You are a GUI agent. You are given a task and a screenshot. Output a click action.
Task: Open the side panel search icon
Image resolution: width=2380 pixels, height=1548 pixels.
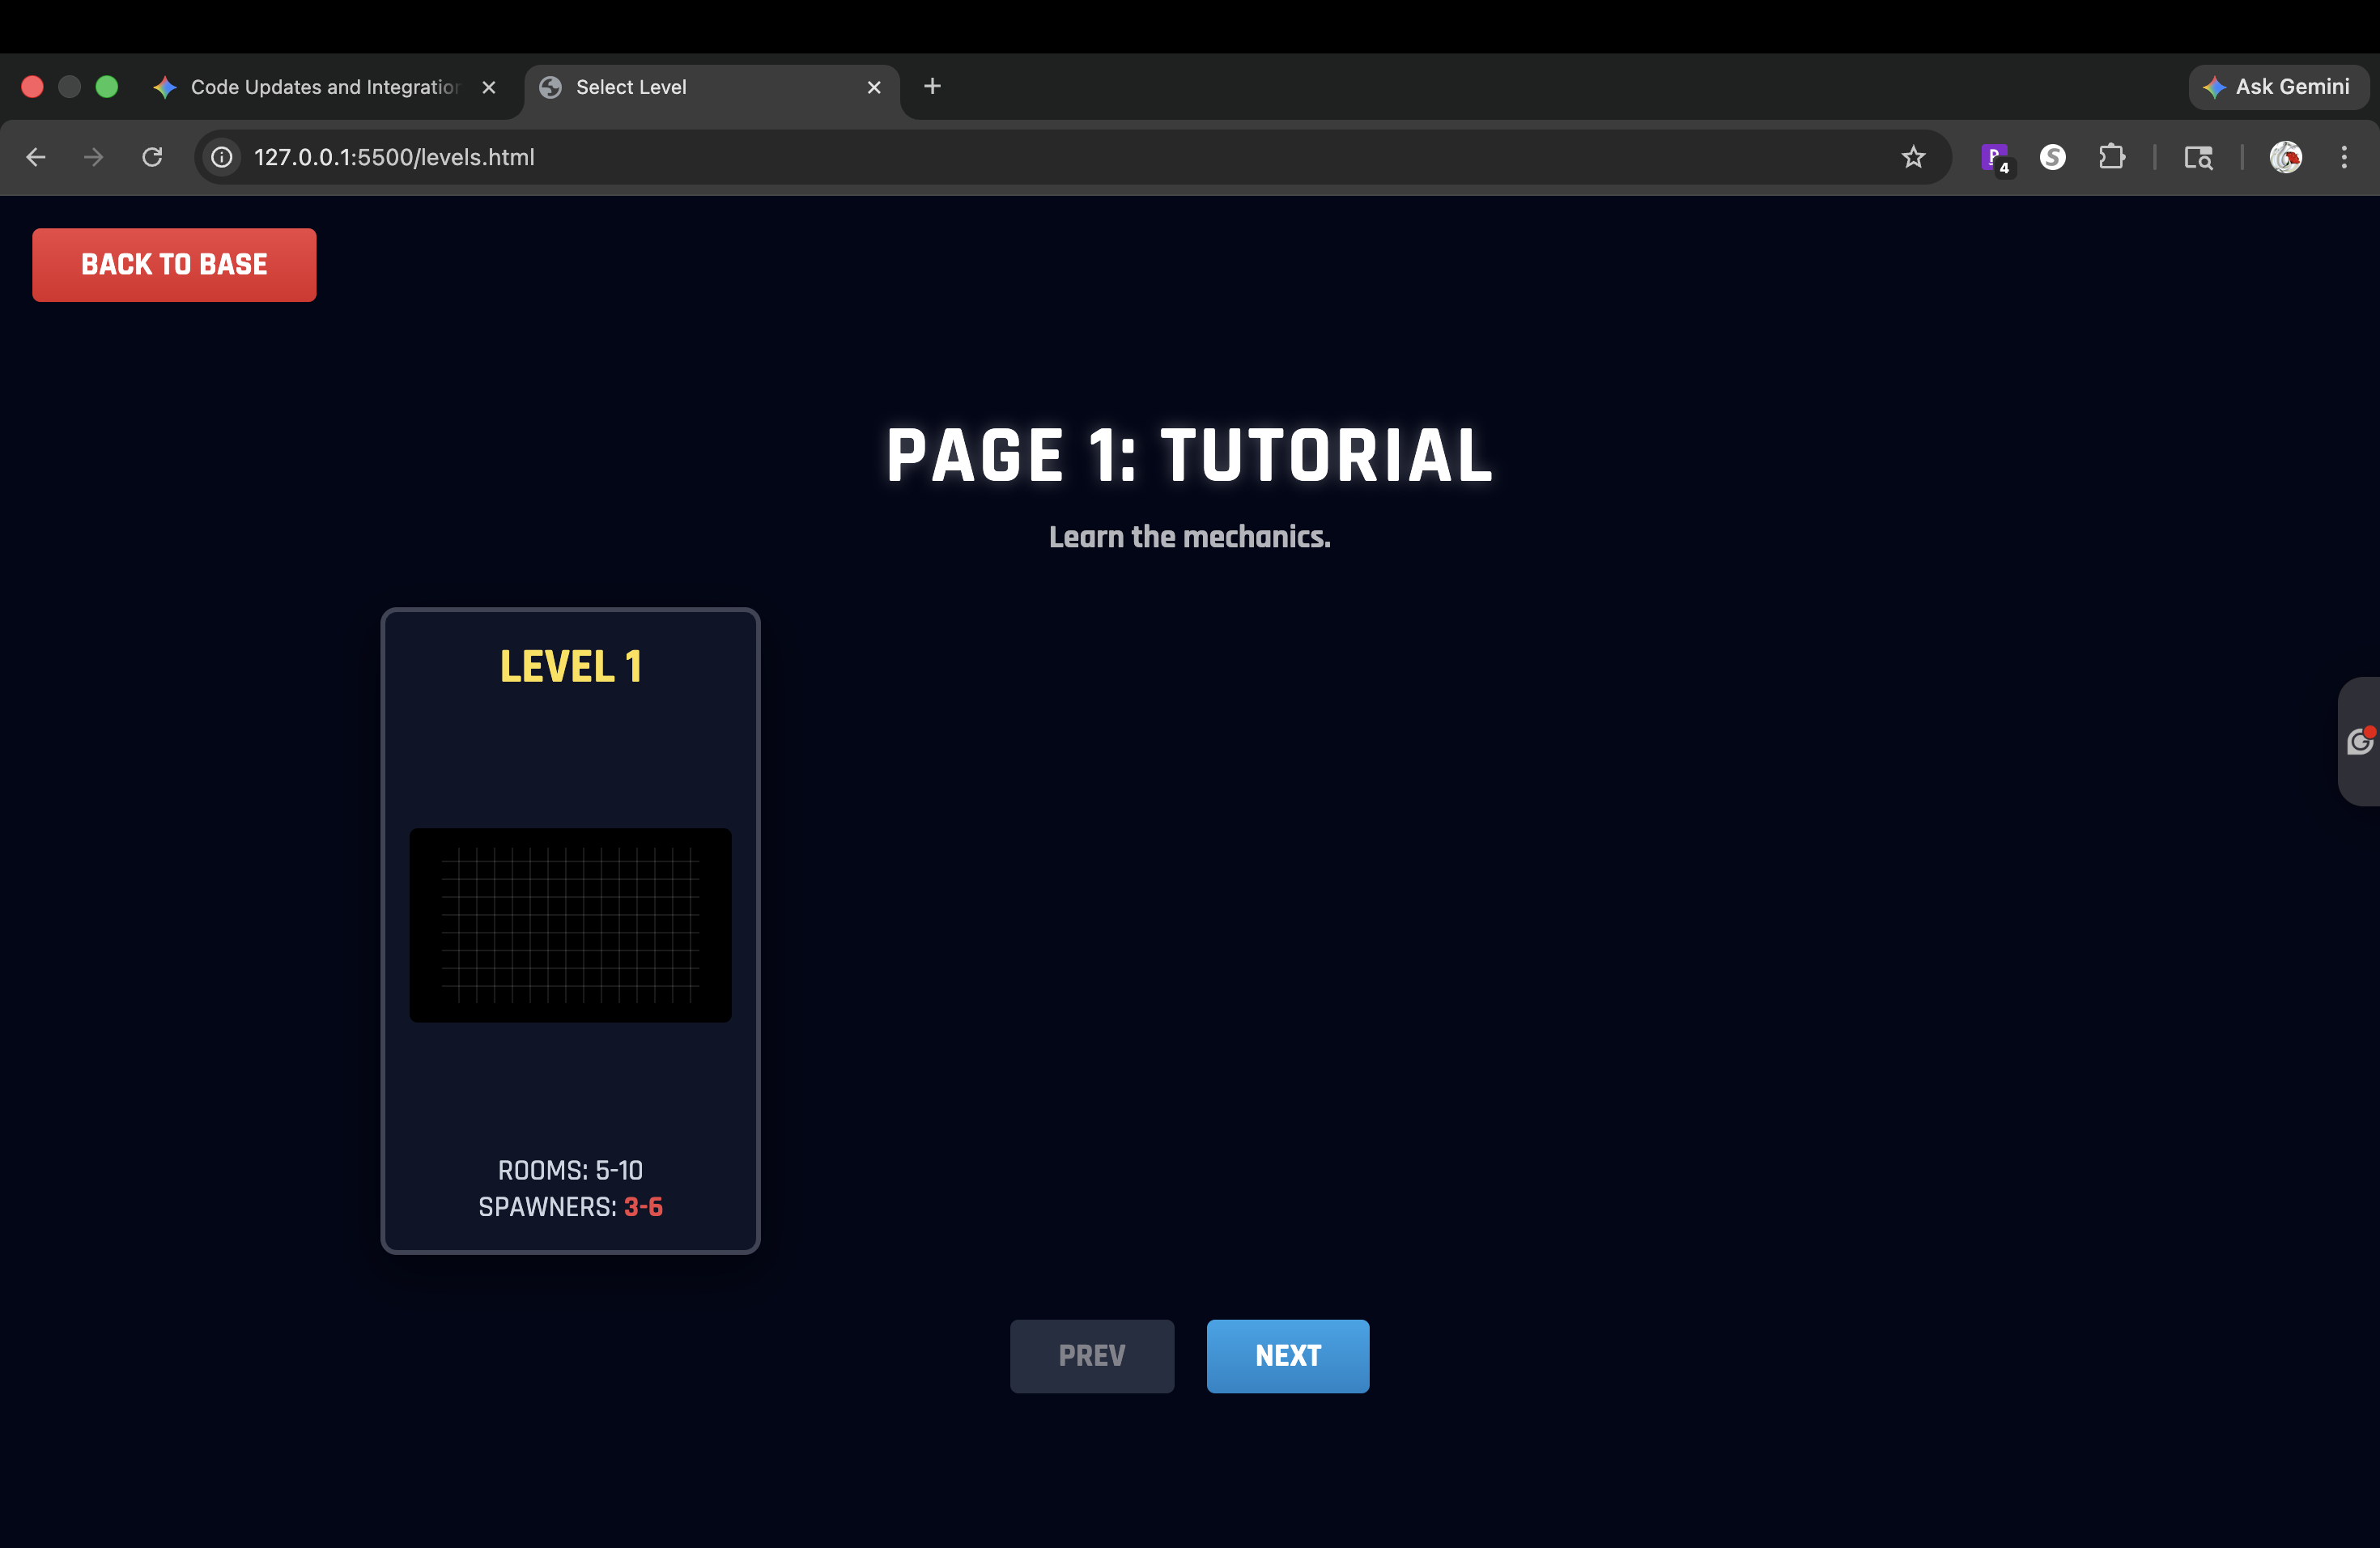coord(2197,157)
